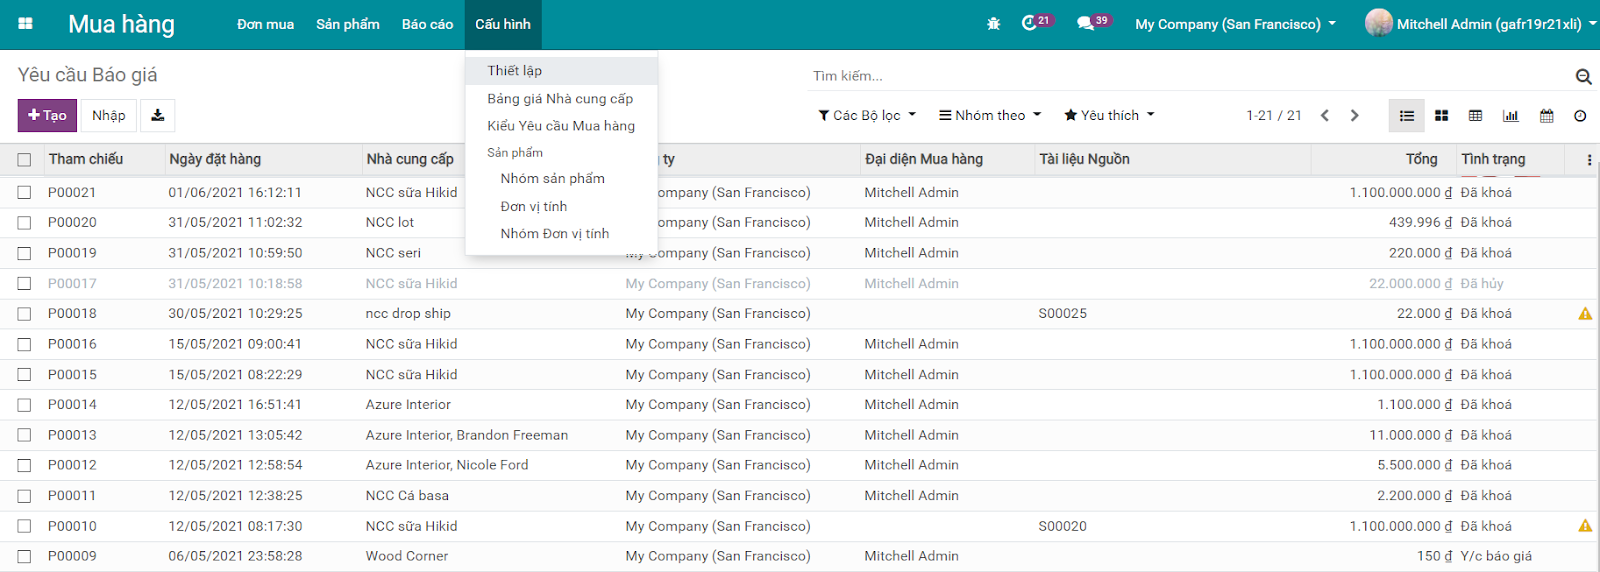Click warning icon on row P00010
Viewport: 1600px width, 572px height.
(1585, 526)
